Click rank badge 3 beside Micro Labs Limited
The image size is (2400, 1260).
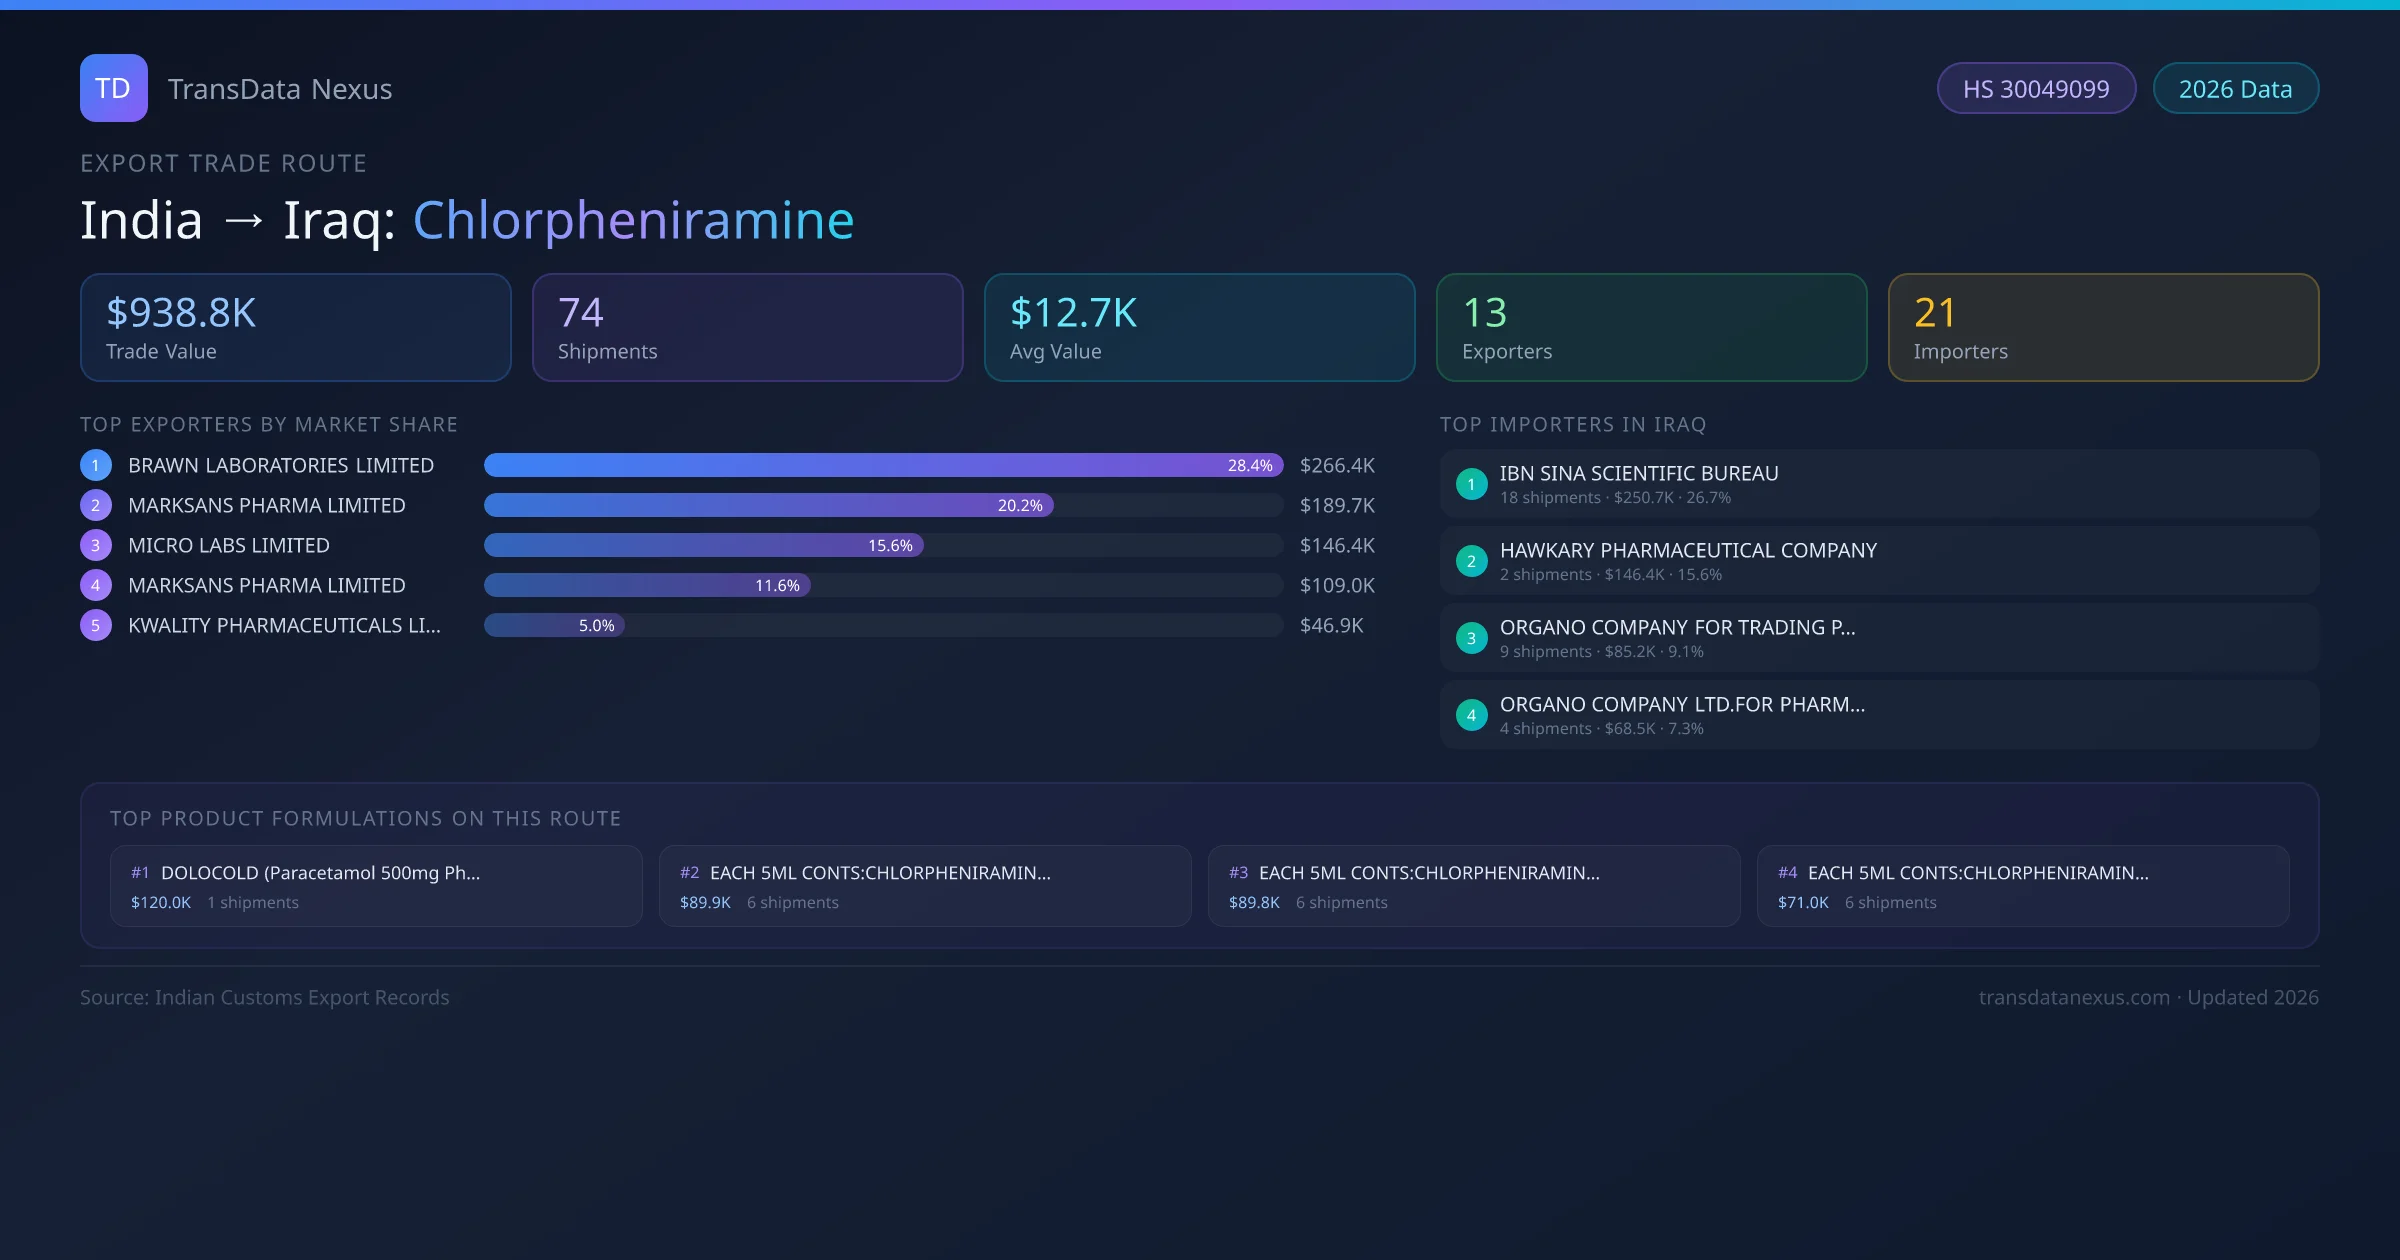pos(95,545)
